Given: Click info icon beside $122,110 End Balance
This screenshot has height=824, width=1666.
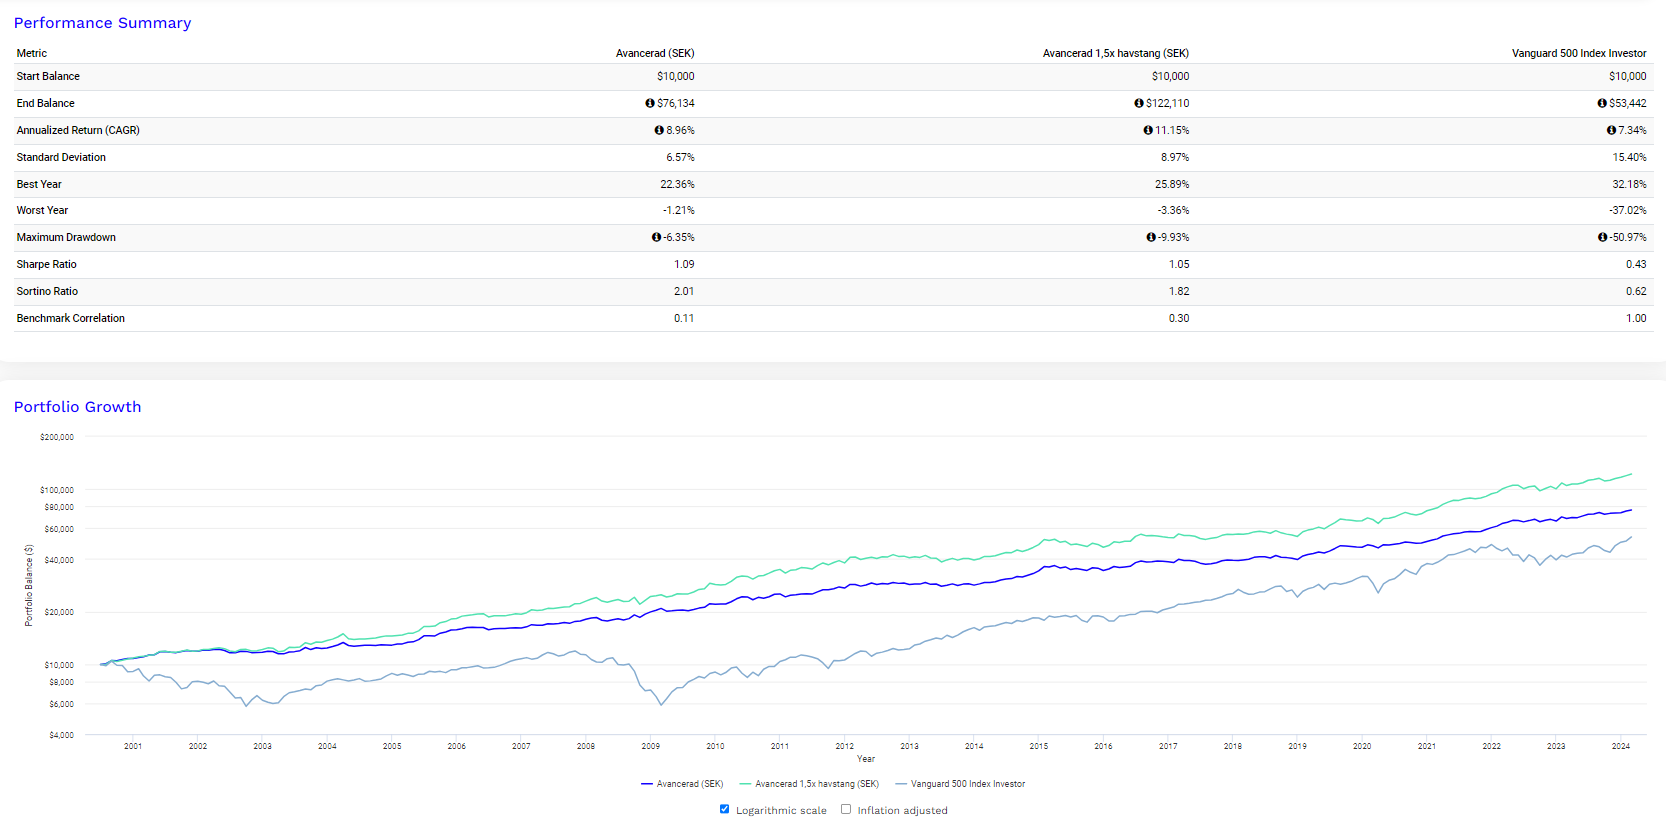Looking at the screenshot, I should 1139,103.
